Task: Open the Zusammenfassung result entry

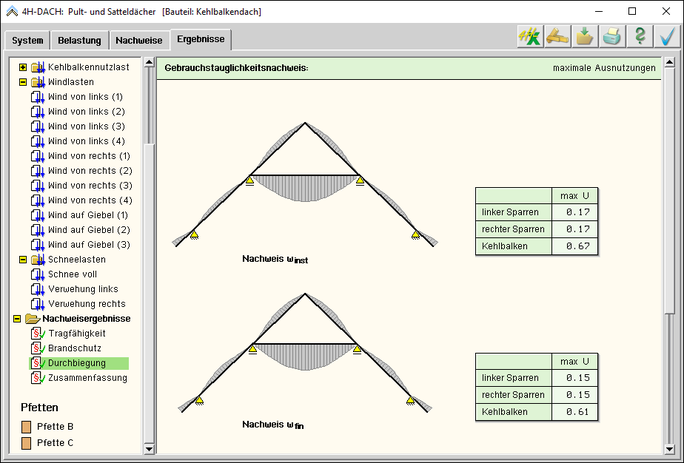Action: pos(87,378)
